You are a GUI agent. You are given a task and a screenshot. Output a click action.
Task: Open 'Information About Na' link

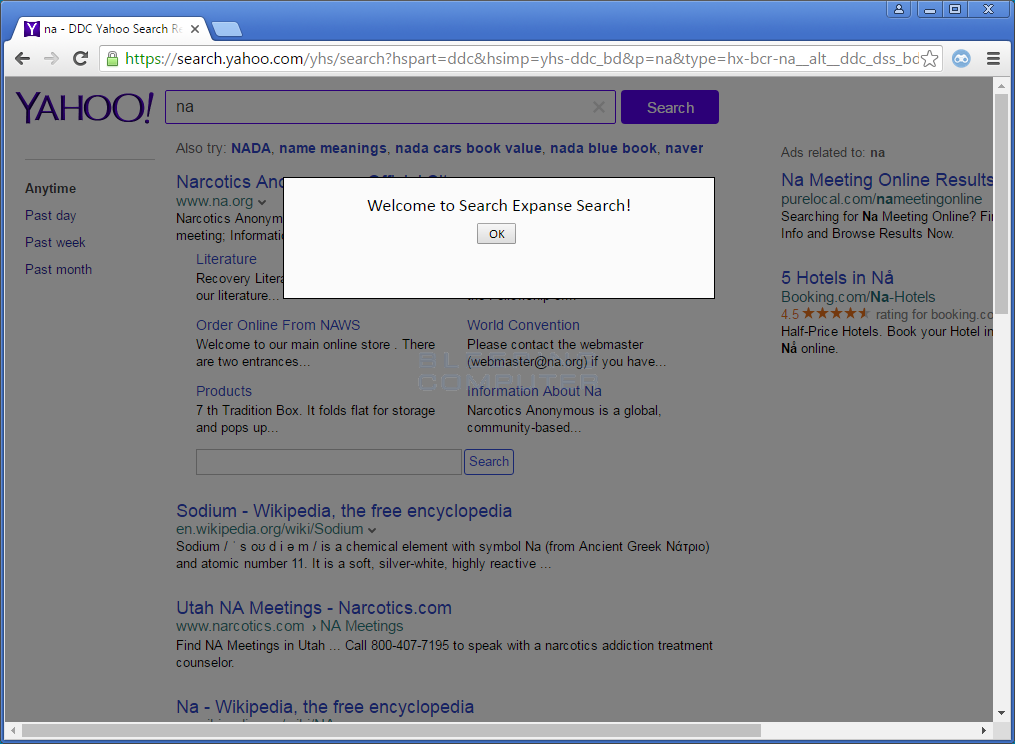click(534, 391)
